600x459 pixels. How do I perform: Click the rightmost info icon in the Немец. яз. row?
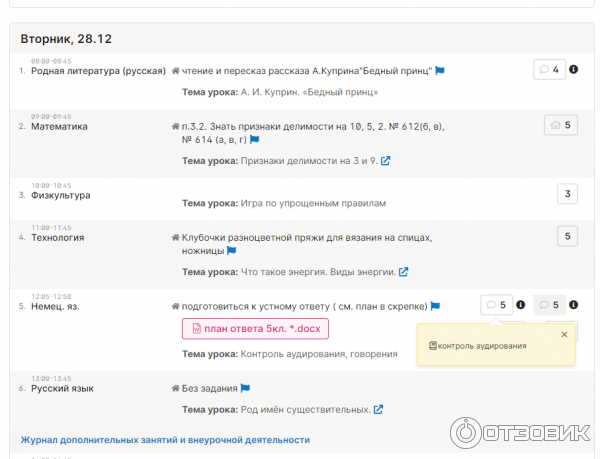[574, 305]
